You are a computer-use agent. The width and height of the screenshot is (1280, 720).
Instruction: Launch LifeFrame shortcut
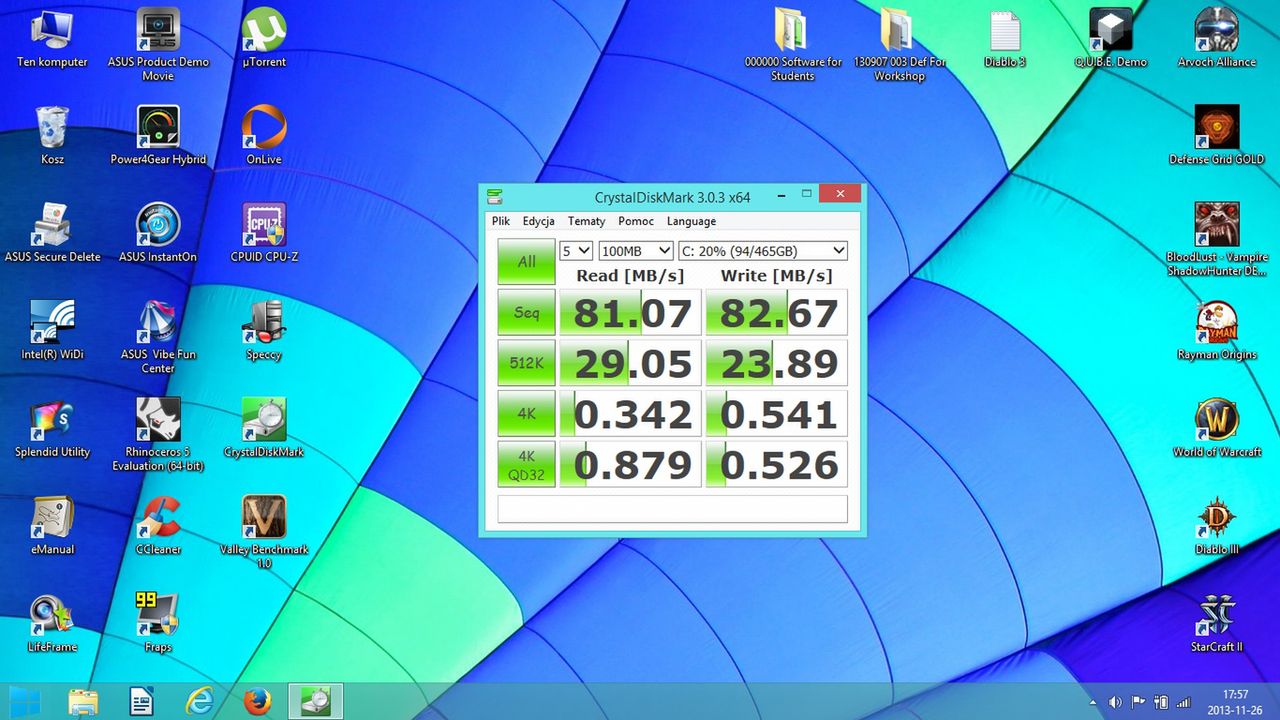tap(52, 623)
